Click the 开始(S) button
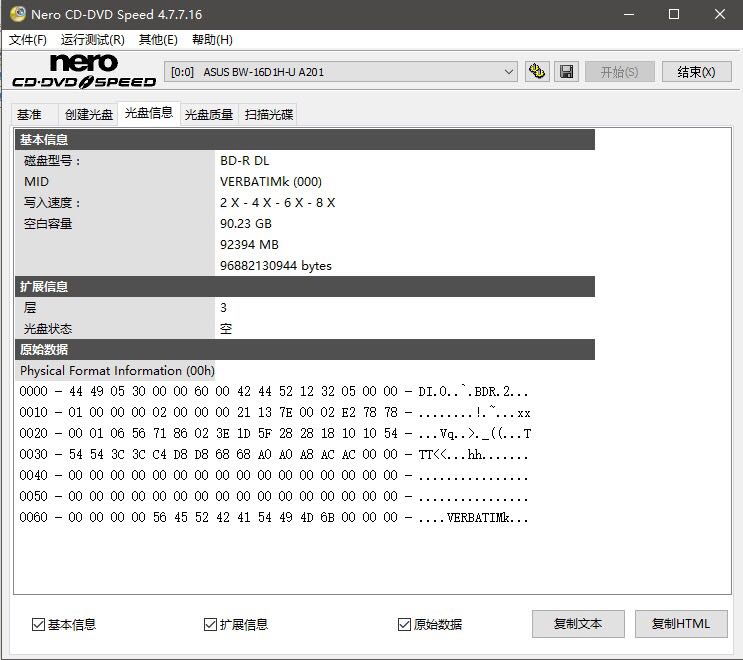The width and height of the screenshot is (743, 660). 619,72
